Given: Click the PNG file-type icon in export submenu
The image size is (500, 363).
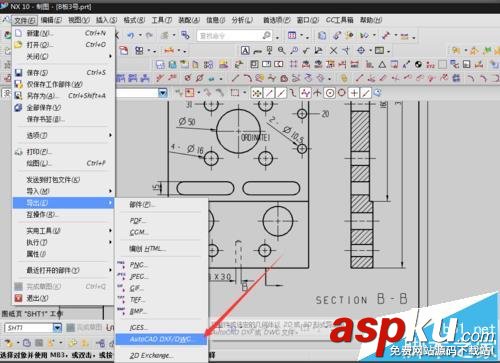Looking at the screenshot, I should [x=121, y=265].
